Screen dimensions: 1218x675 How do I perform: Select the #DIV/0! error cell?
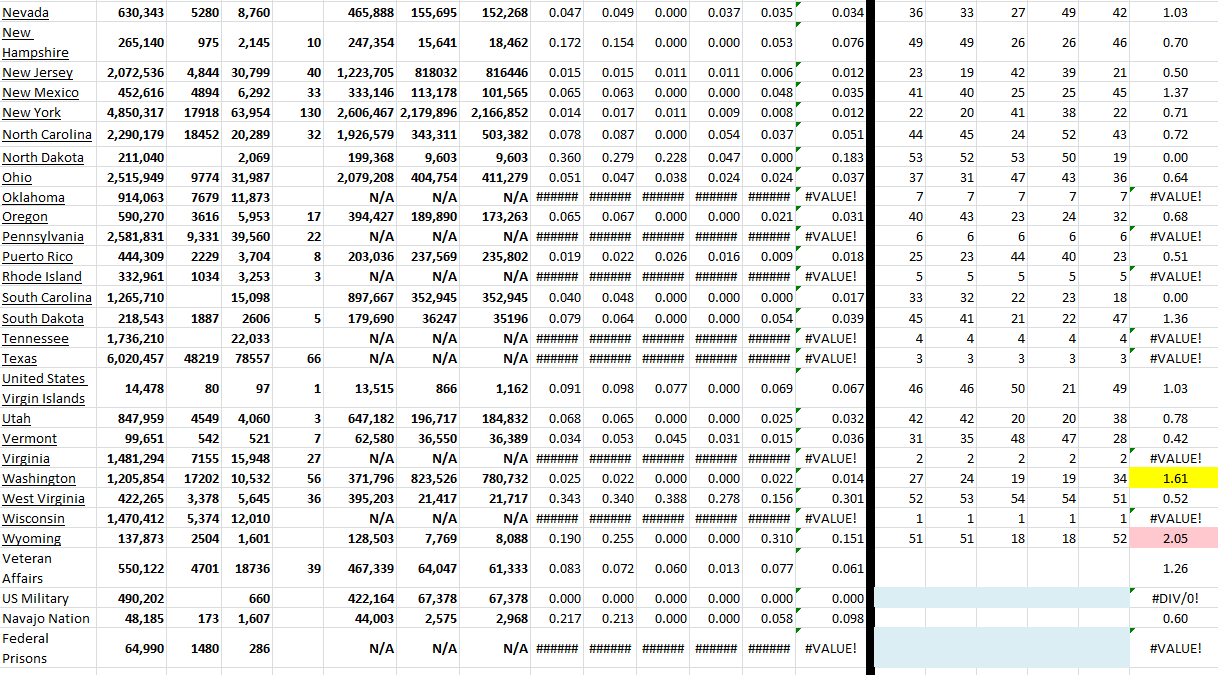(x=1175, y=598)
